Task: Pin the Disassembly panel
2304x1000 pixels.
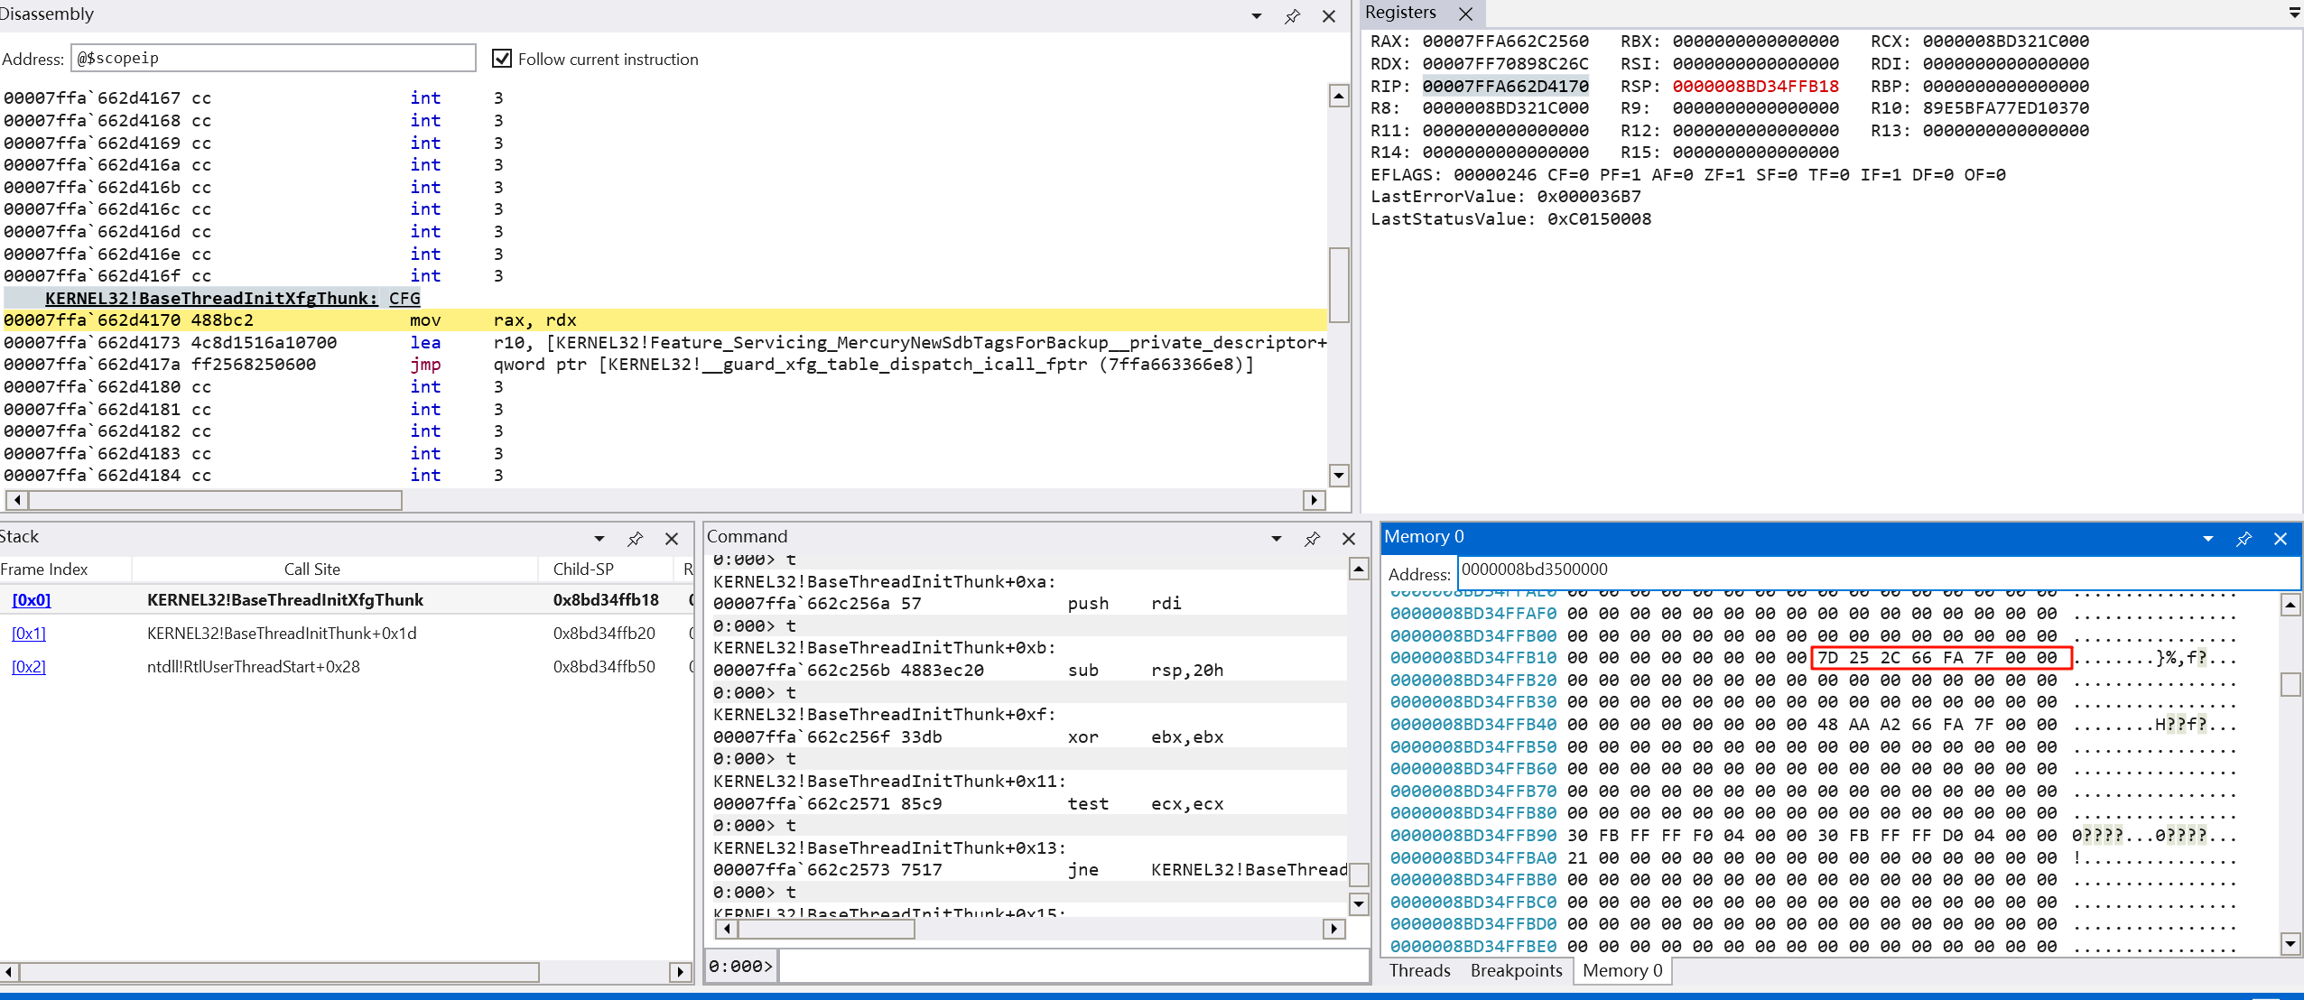Action: [1292, 16]
